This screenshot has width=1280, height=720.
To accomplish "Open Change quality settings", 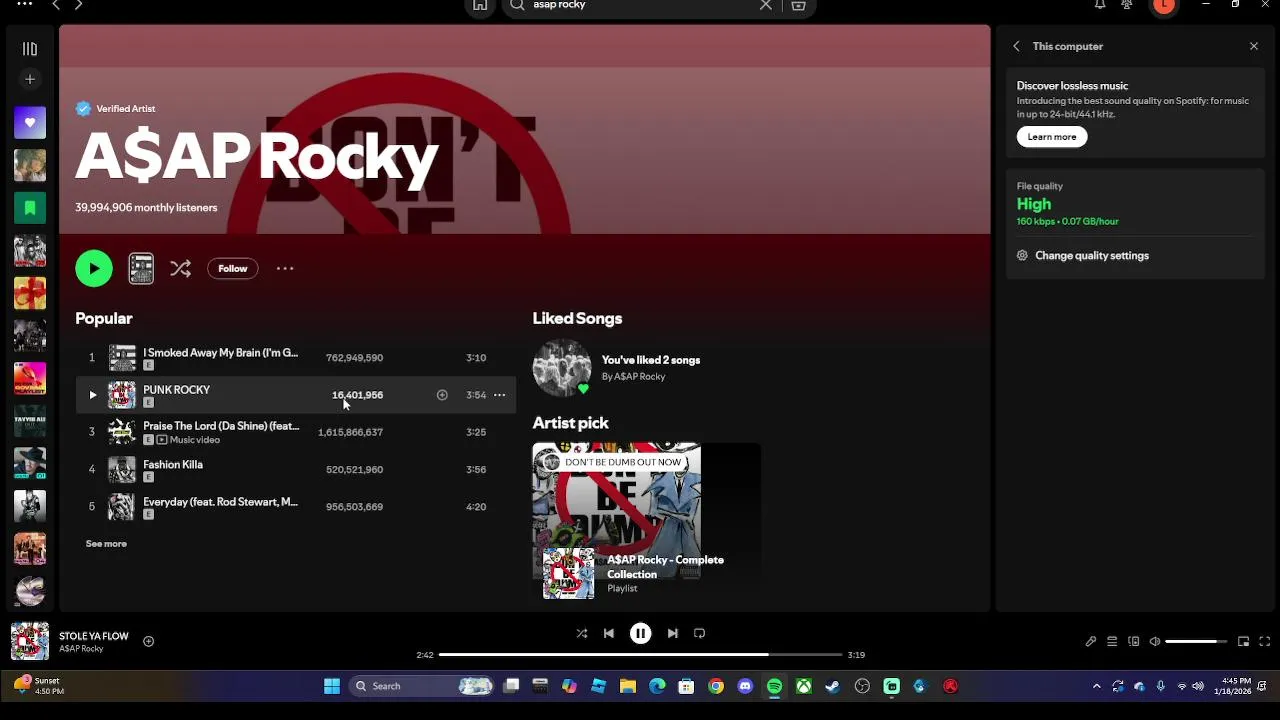I will [x=1092, y=256].
